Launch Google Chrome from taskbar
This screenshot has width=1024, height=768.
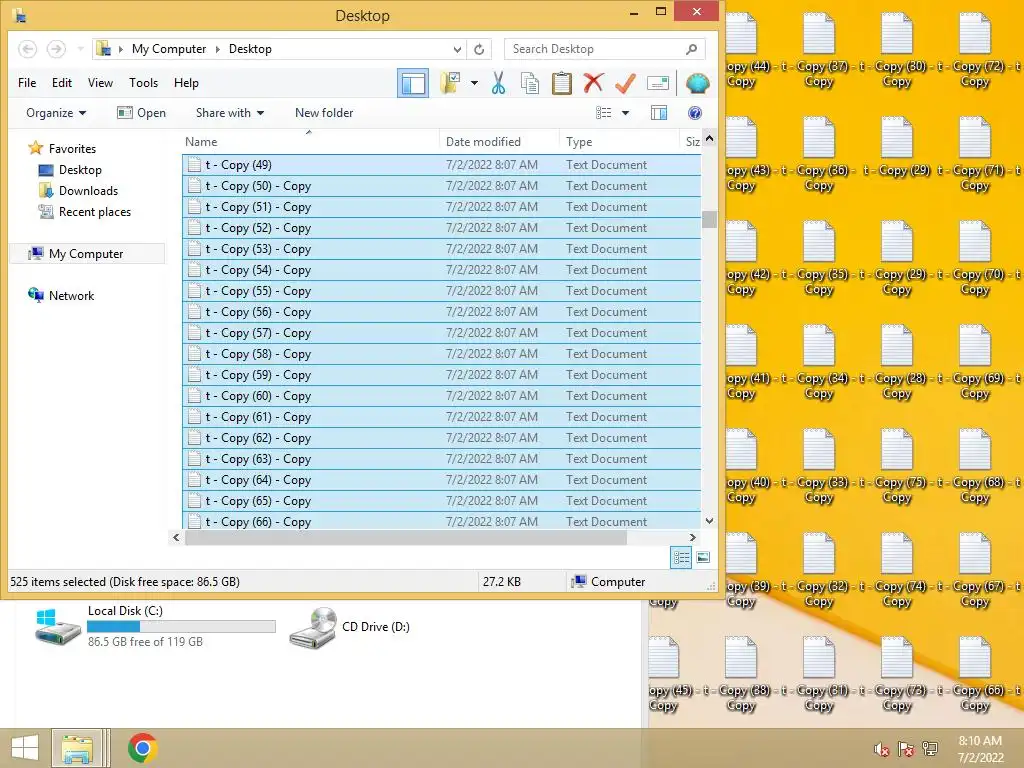(x=142, y=748)
